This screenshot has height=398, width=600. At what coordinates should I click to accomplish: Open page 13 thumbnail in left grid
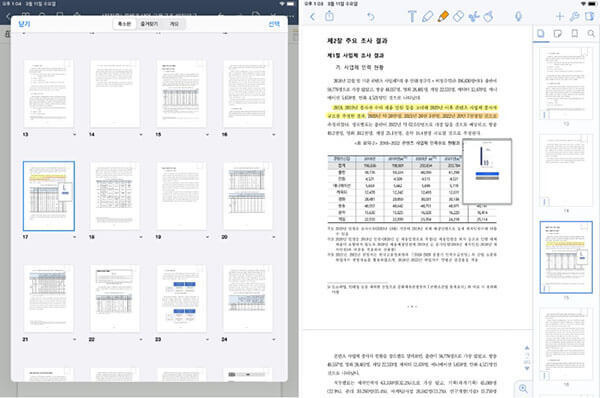tap(48, 94)
